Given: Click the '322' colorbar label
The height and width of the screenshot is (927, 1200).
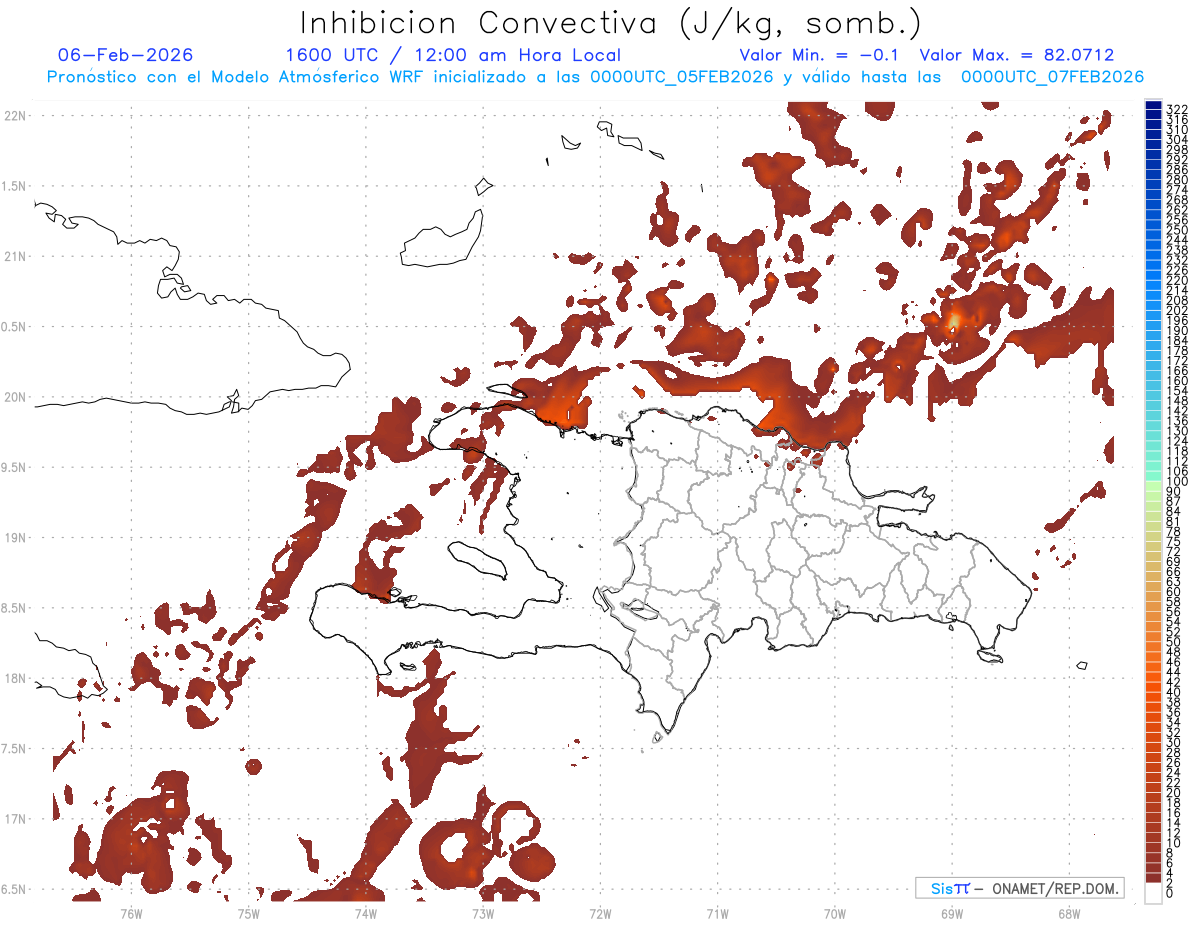Looking at the screenshot, I should tap(1177, 109).
